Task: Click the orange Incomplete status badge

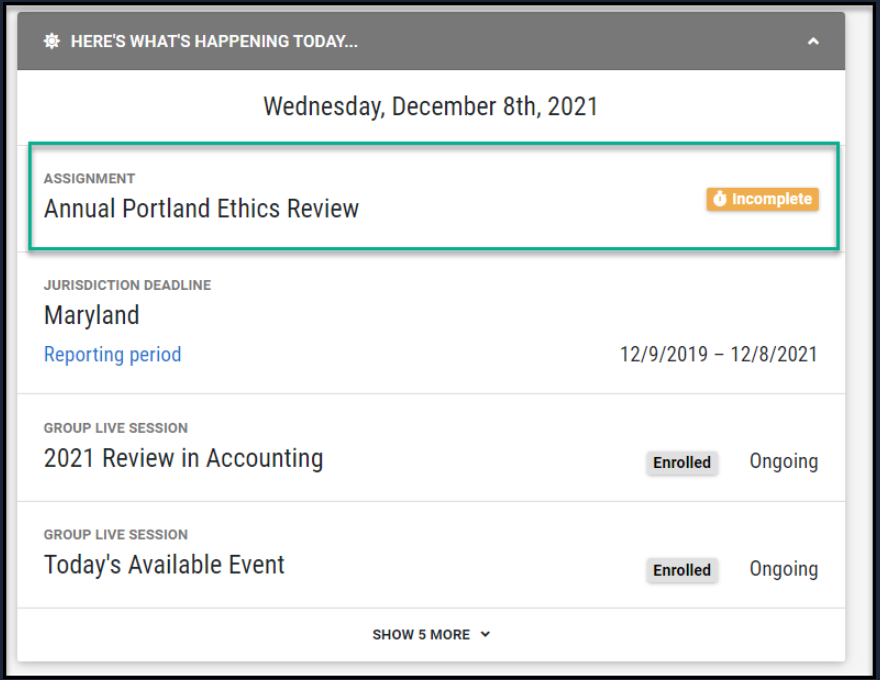Action: click(762, 200)
